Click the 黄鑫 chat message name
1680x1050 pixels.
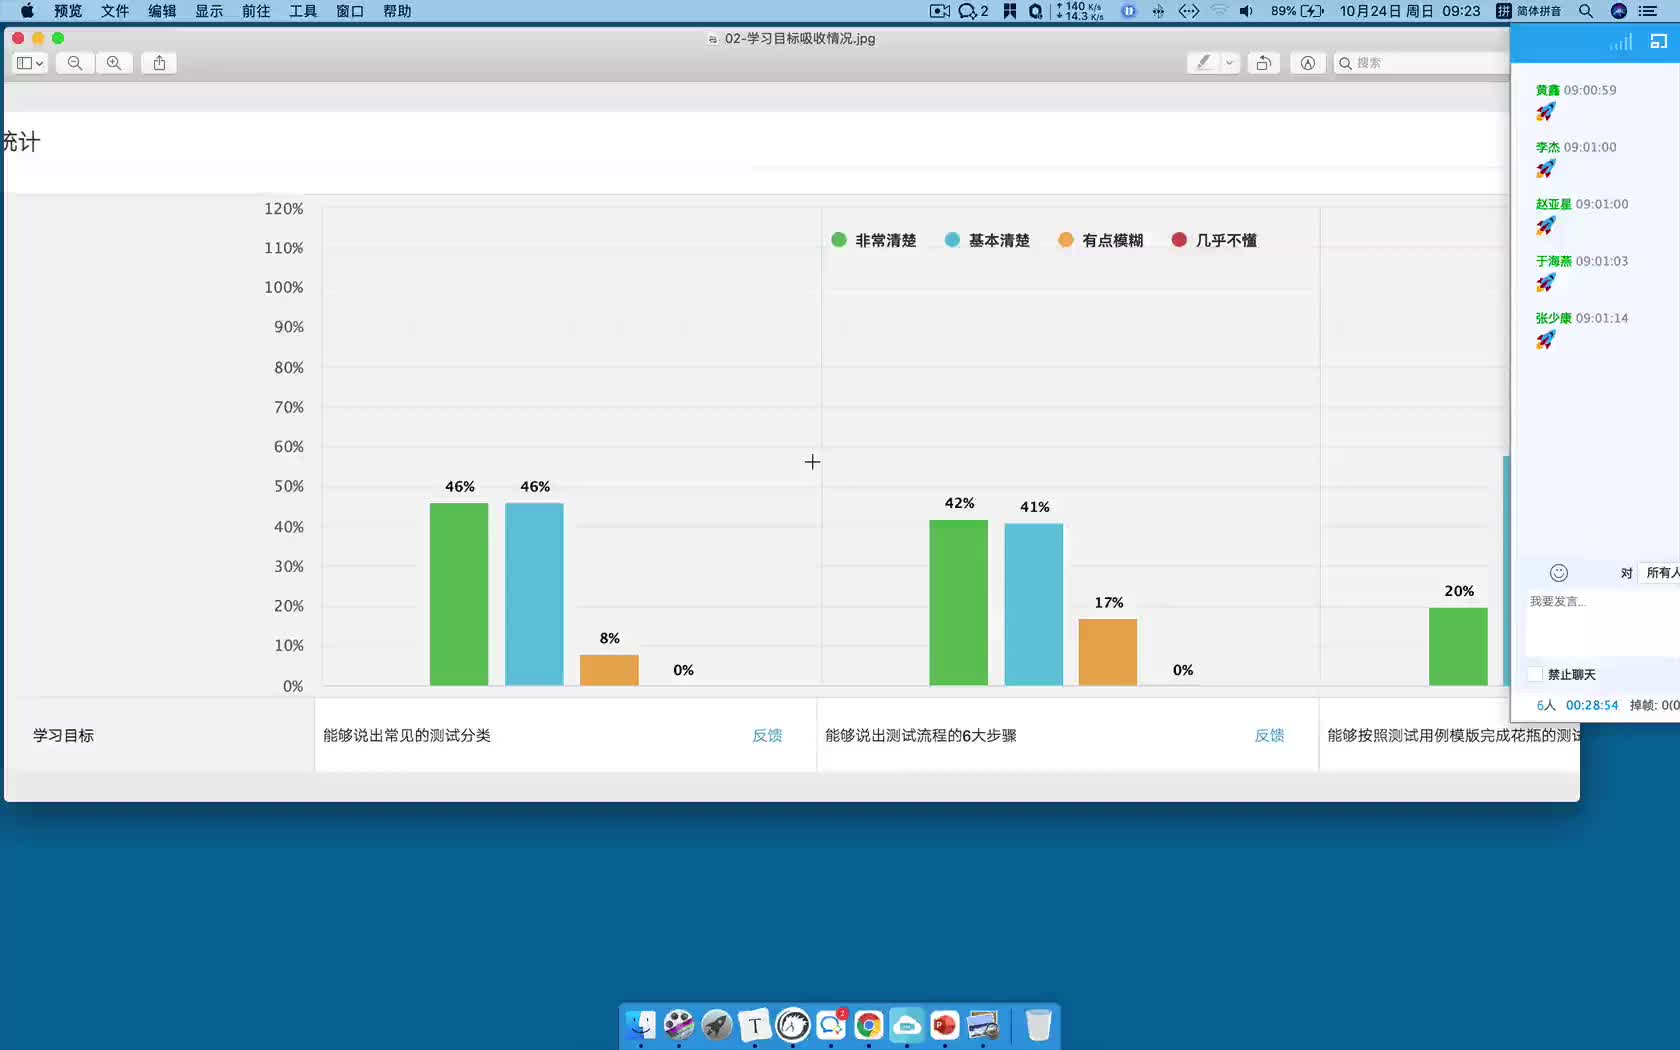pos(1547,90)
